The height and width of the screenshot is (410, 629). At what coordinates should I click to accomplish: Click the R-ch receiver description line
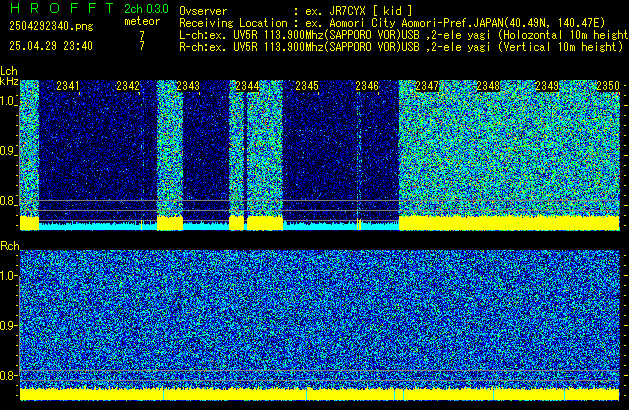coord(401,47)
